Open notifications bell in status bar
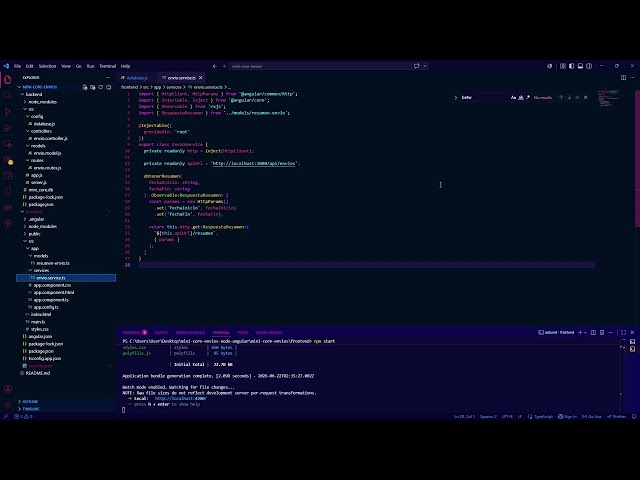The width and height of the screenshot is (640, 480). point(634,416)
